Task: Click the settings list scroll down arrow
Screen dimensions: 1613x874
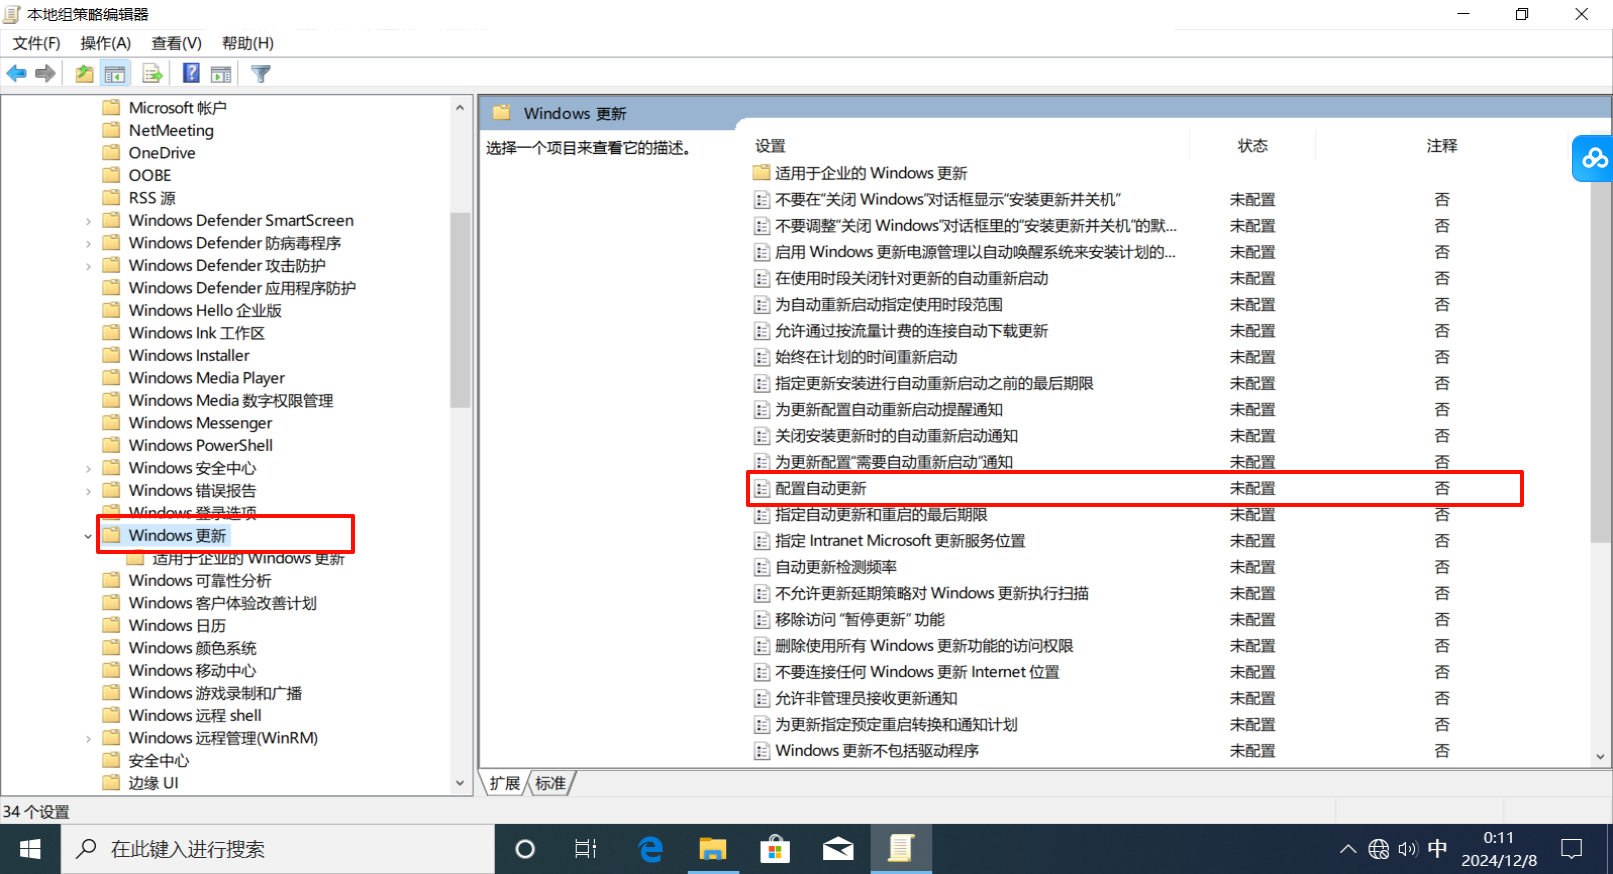Action: pos(1600,758)
